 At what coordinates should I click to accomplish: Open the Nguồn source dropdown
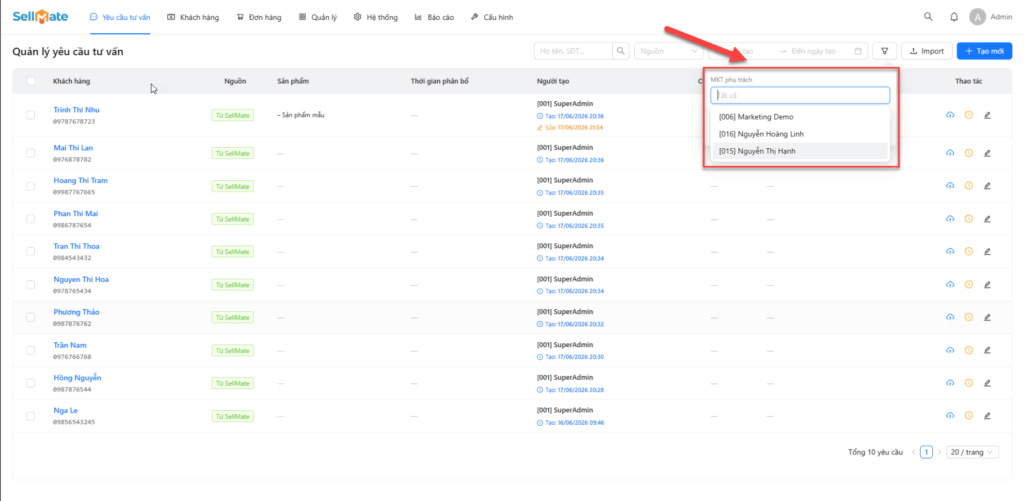669,51
